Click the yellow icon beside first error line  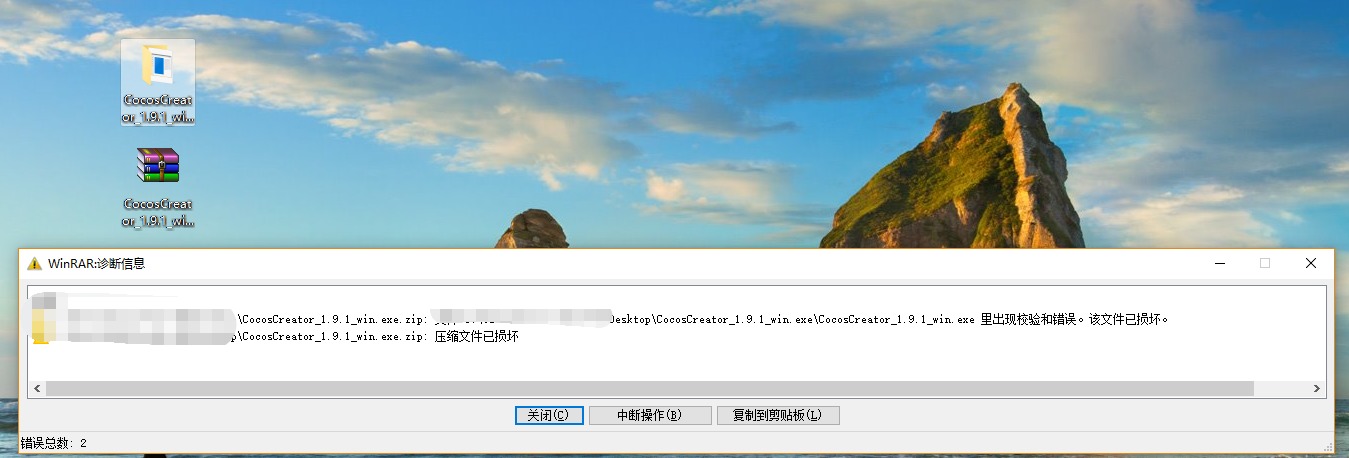[39, 319]
